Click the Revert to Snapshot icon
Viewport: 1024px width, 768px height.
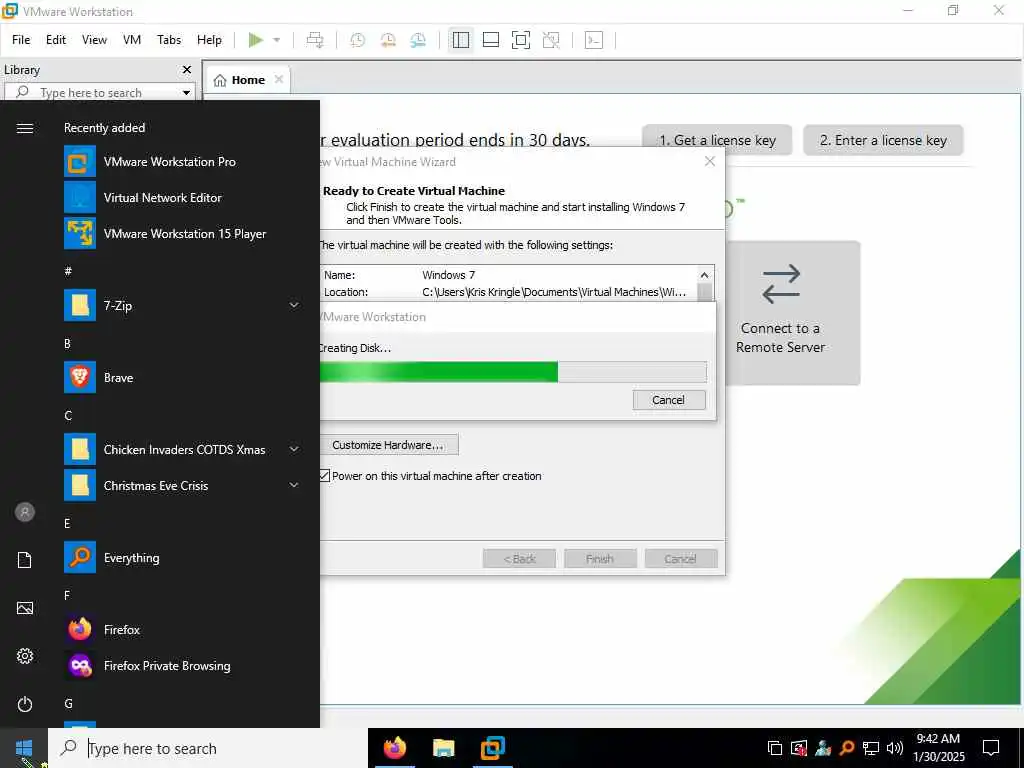click(x=388, y=40)
